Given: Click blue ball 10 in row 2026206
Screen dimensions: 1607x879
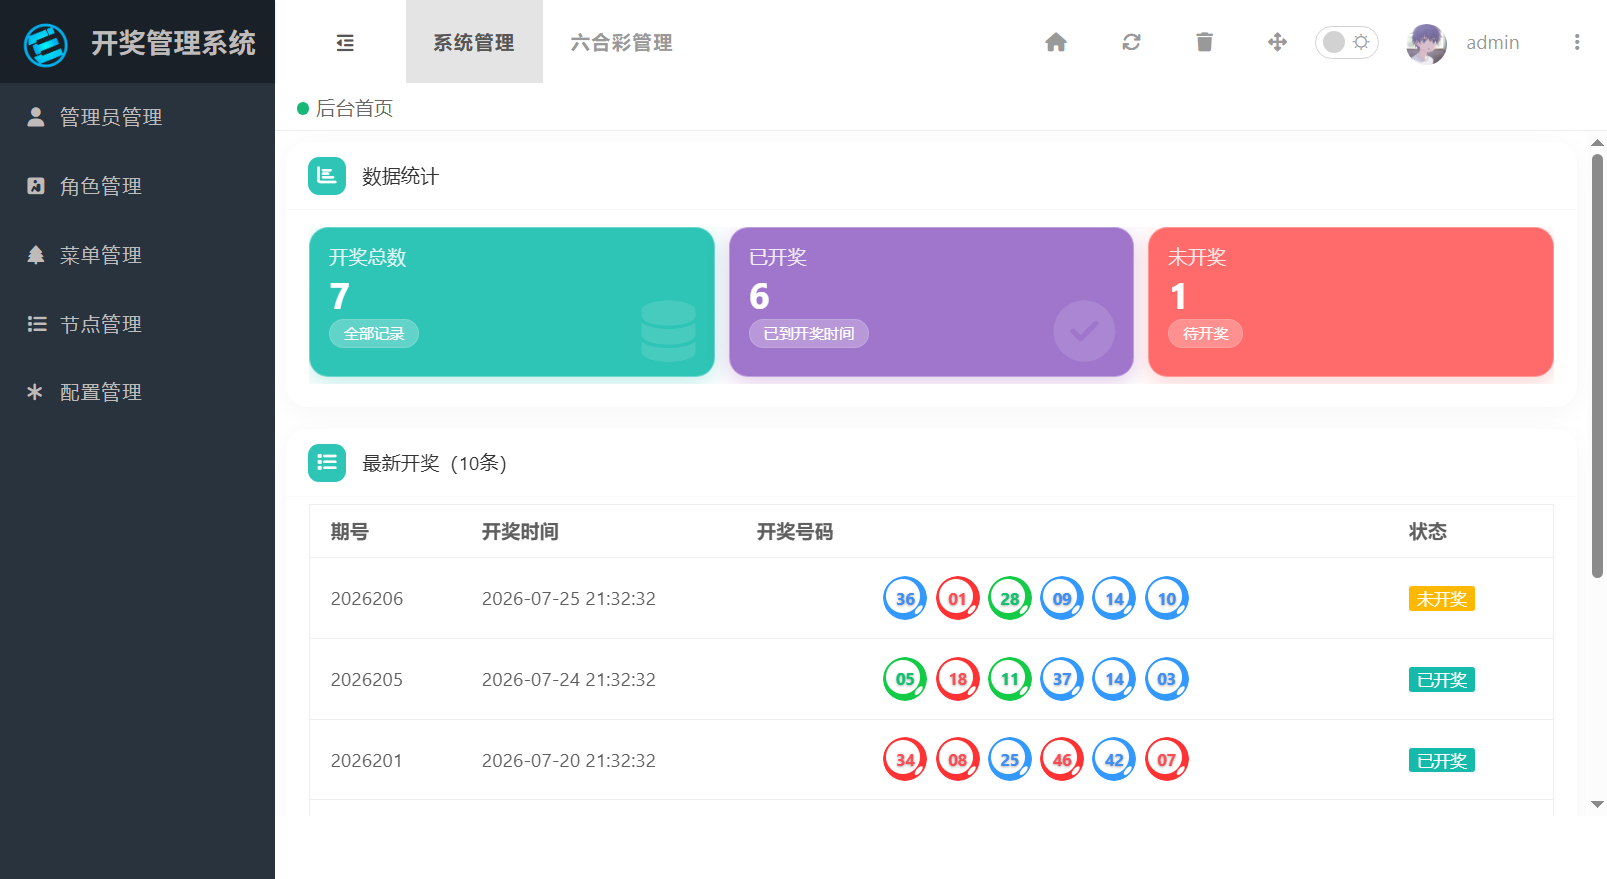Looking at the screenshot, I should [1167, 598].
